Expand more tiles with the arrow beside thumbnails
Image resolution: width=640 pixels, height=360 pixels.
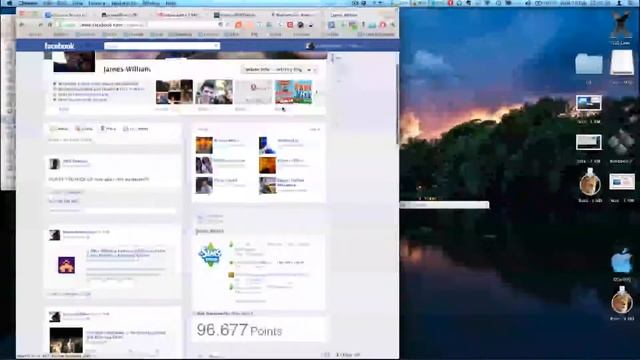click(x=317, y=92)
